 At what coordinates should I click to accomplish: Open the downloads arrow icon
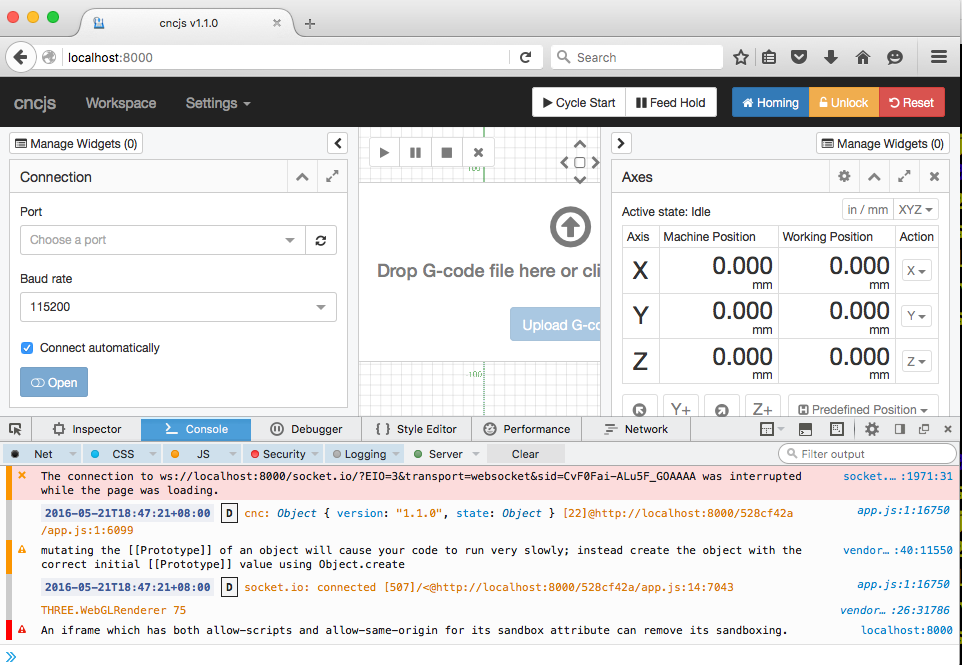831,57
